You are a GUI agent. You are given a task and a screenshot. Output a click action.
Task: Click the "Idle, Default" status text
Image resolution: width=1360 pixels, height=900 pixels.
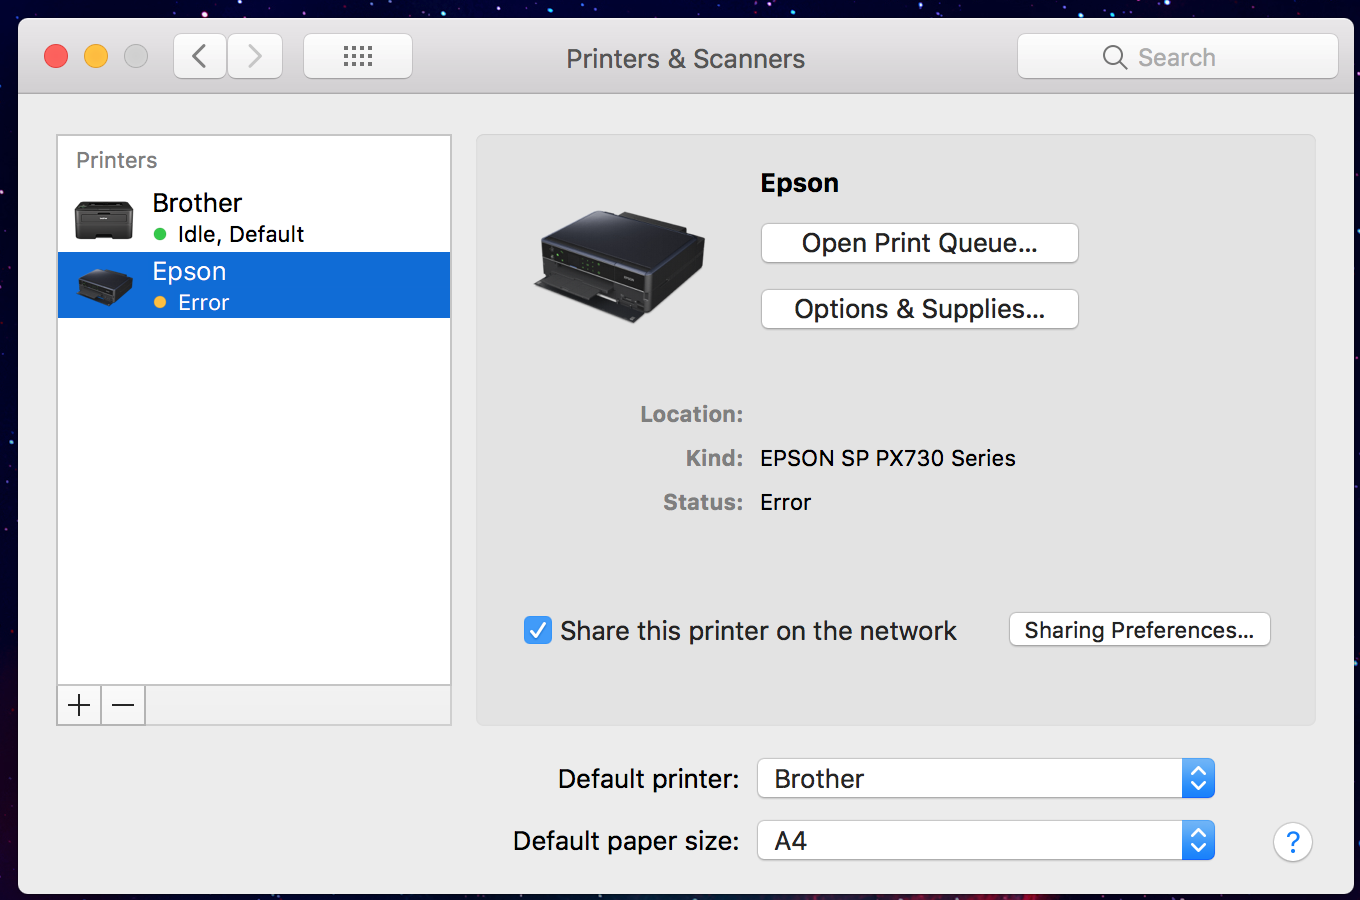241,234
